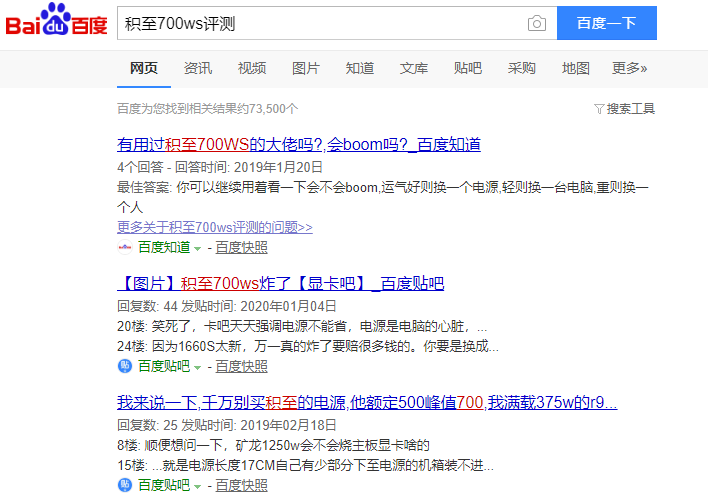Open camera image search icon

(536, 23)
